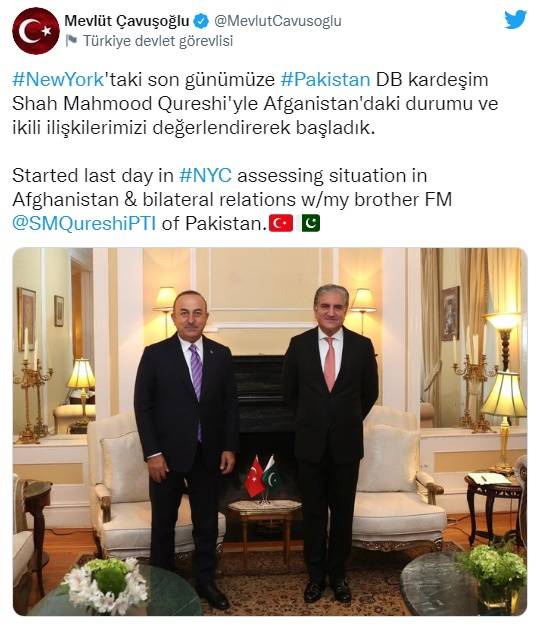Open the #NewYork hashtag
This screenshot has width=538, height=626.
tap(58, 79)
